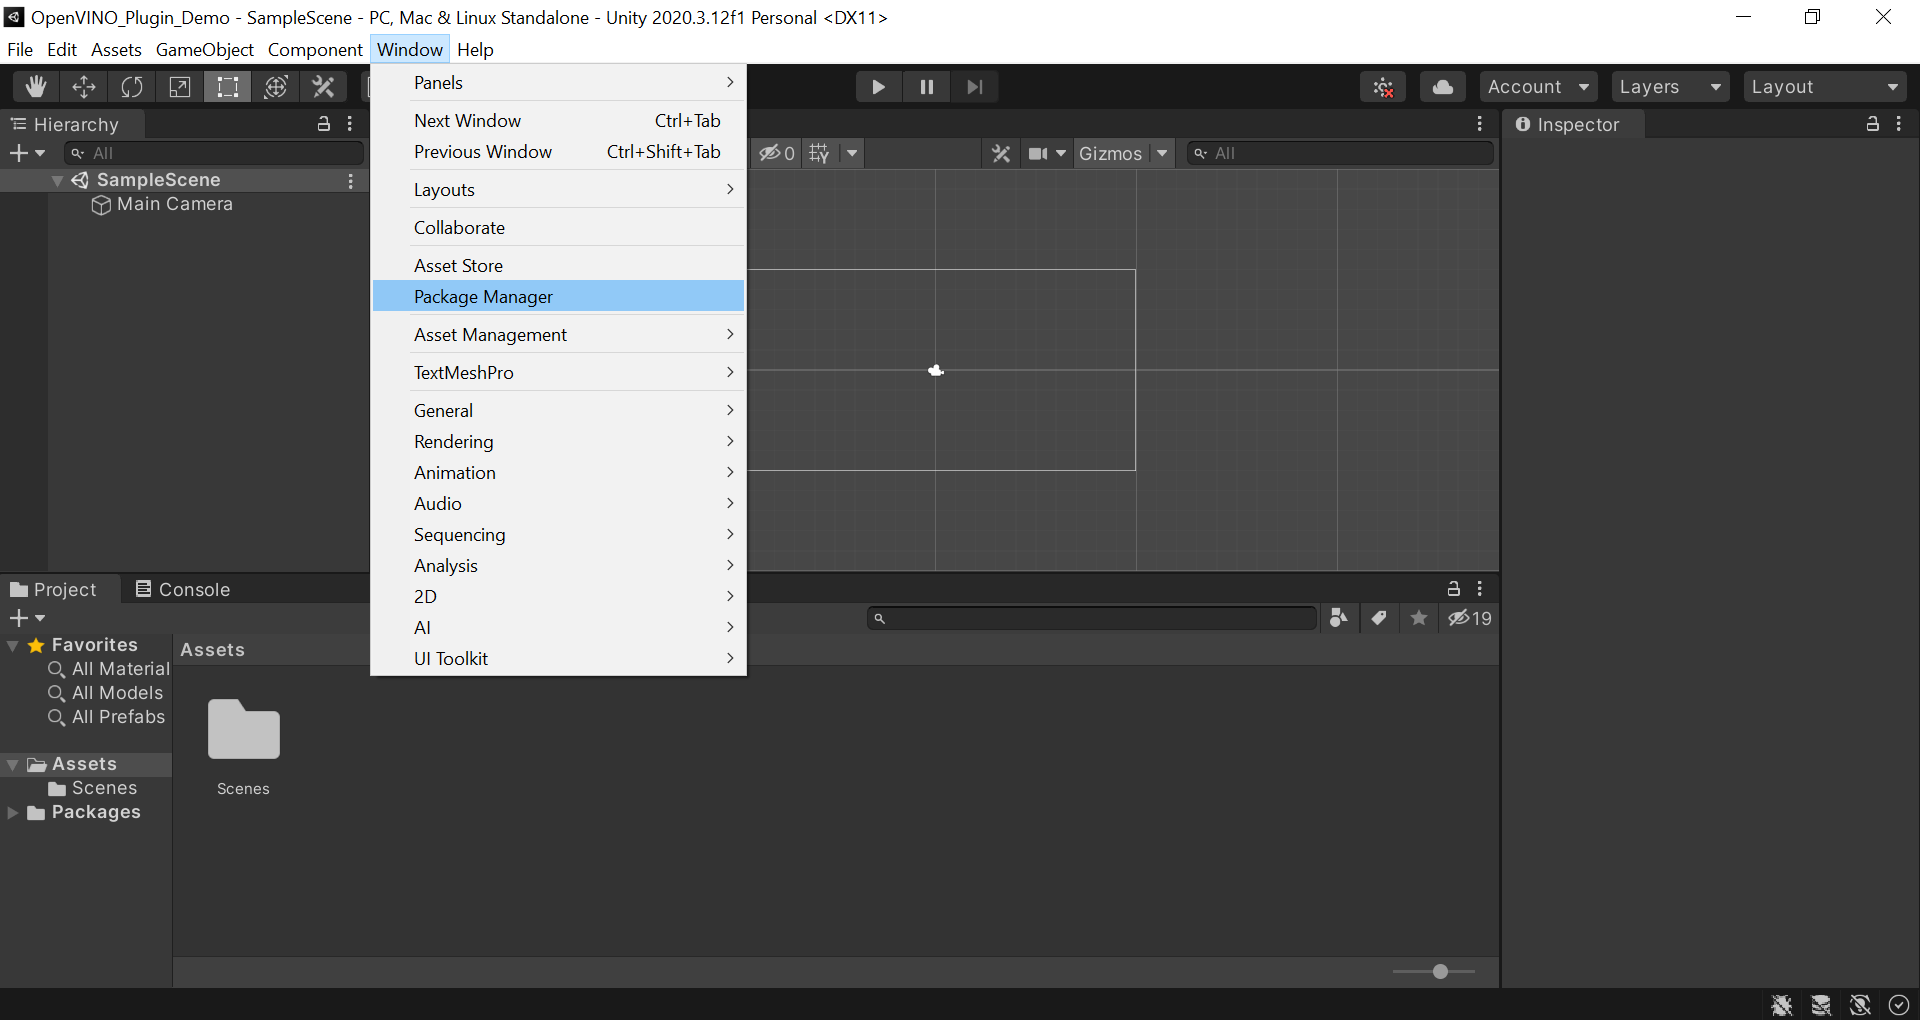Open the cloud services icon
Viewport: 1920px width, 1020px height.
[1442, 87]
